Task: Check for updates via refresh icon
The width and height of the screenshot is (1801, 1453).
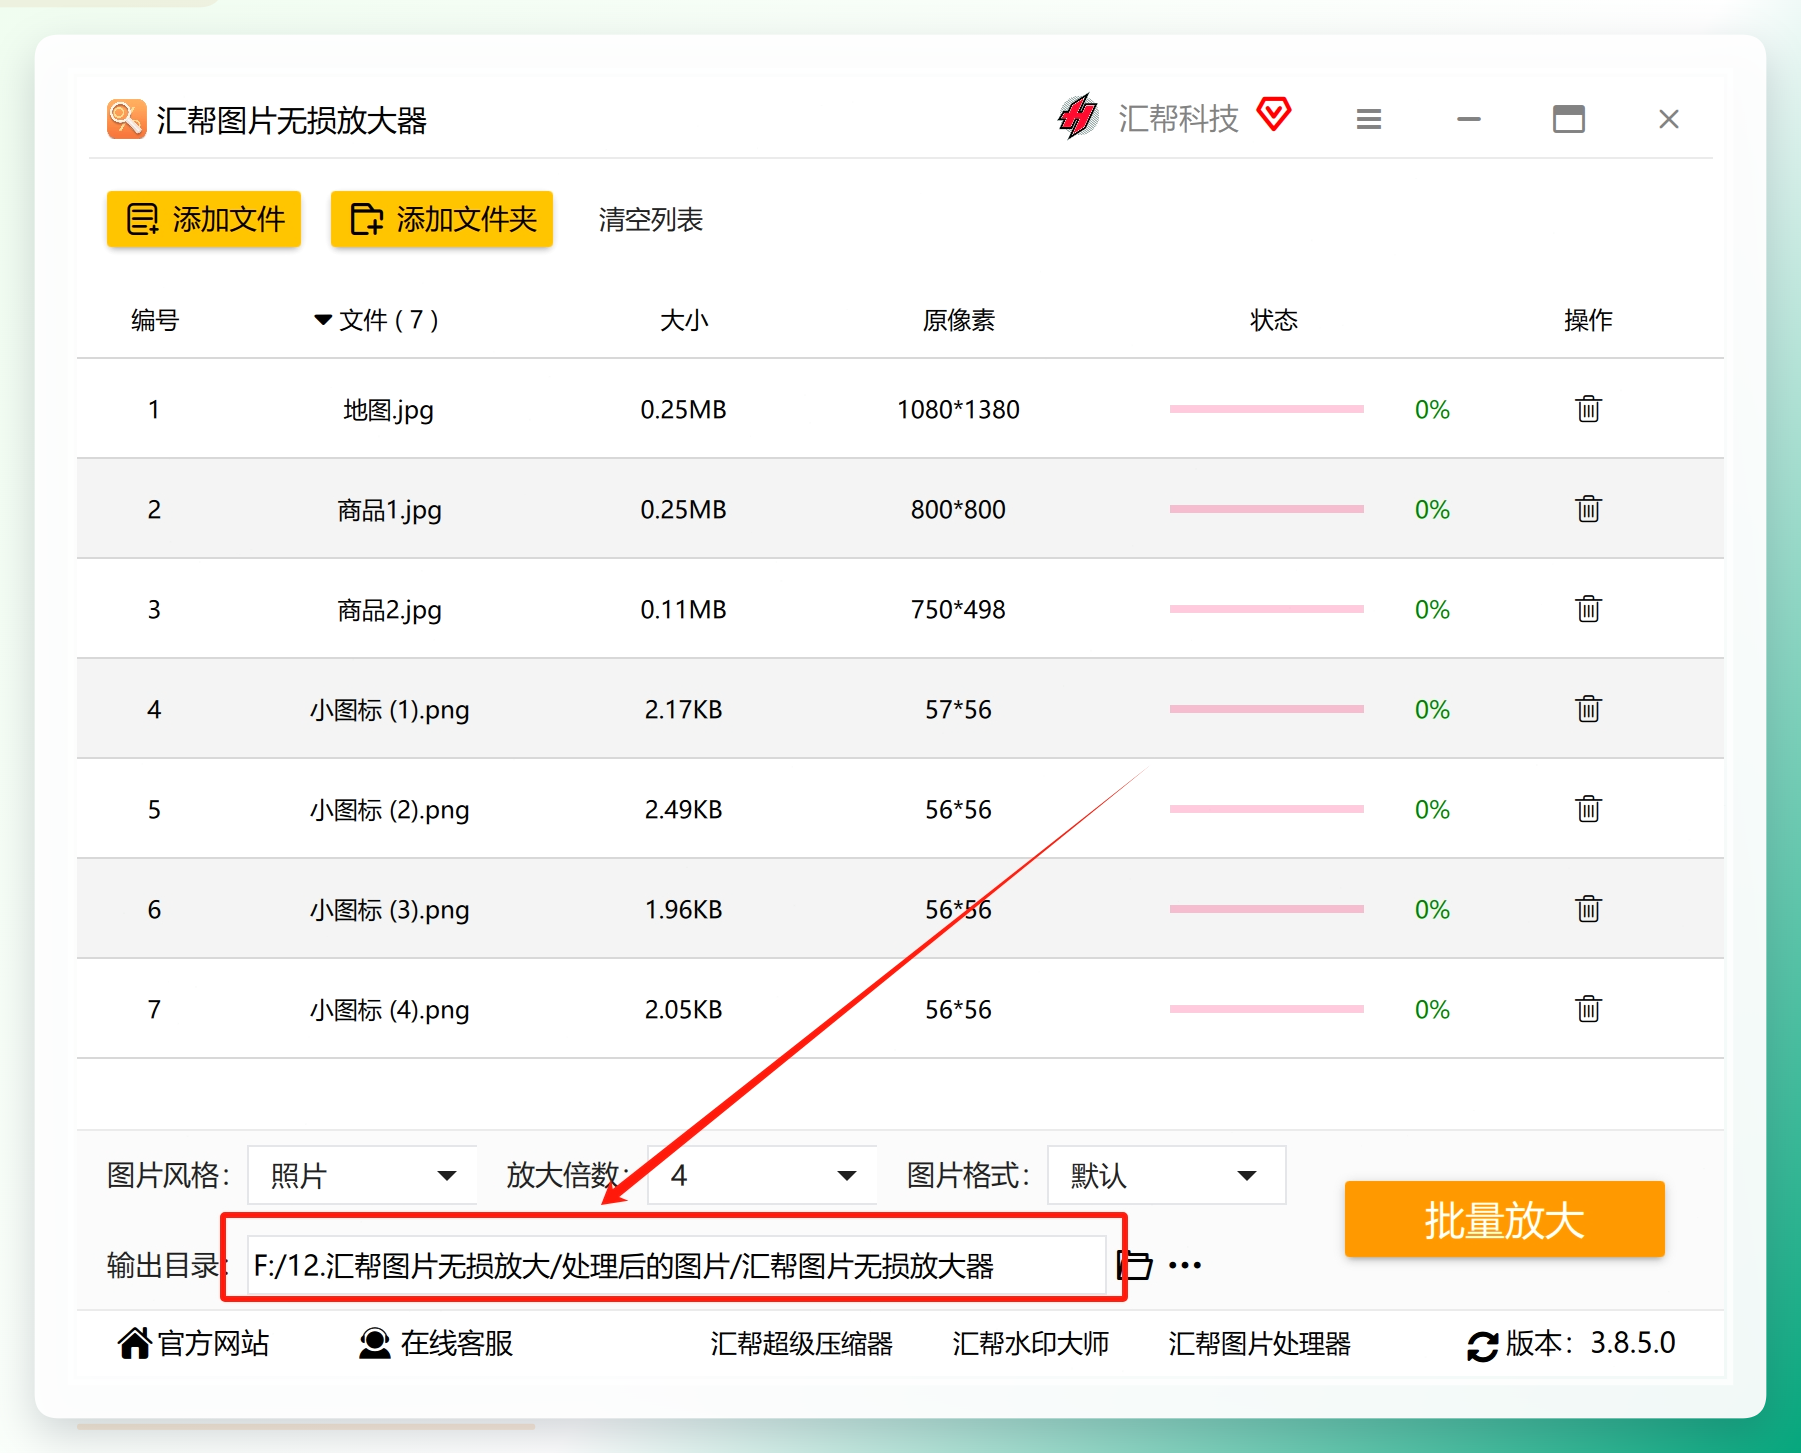Action: 1482,1345
